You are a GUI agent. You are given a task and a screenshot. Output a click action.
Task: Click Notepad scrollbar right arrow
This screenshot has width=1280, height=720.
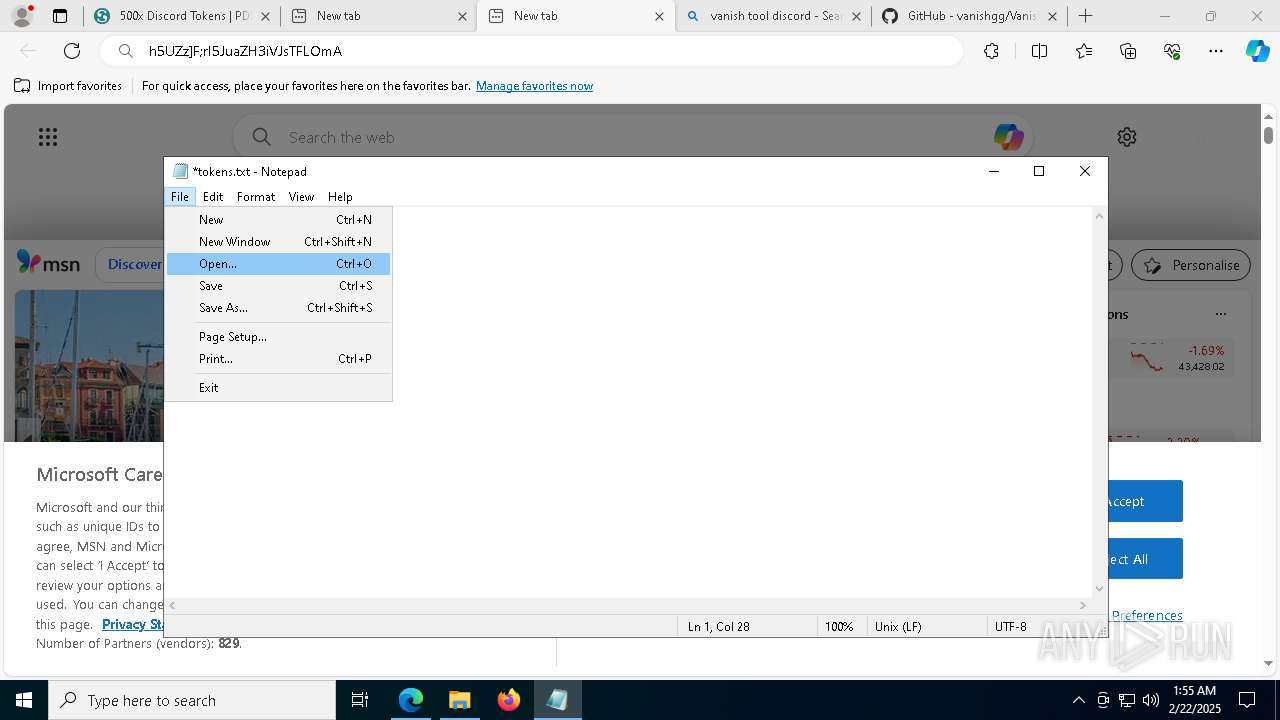coord(1082,605)
